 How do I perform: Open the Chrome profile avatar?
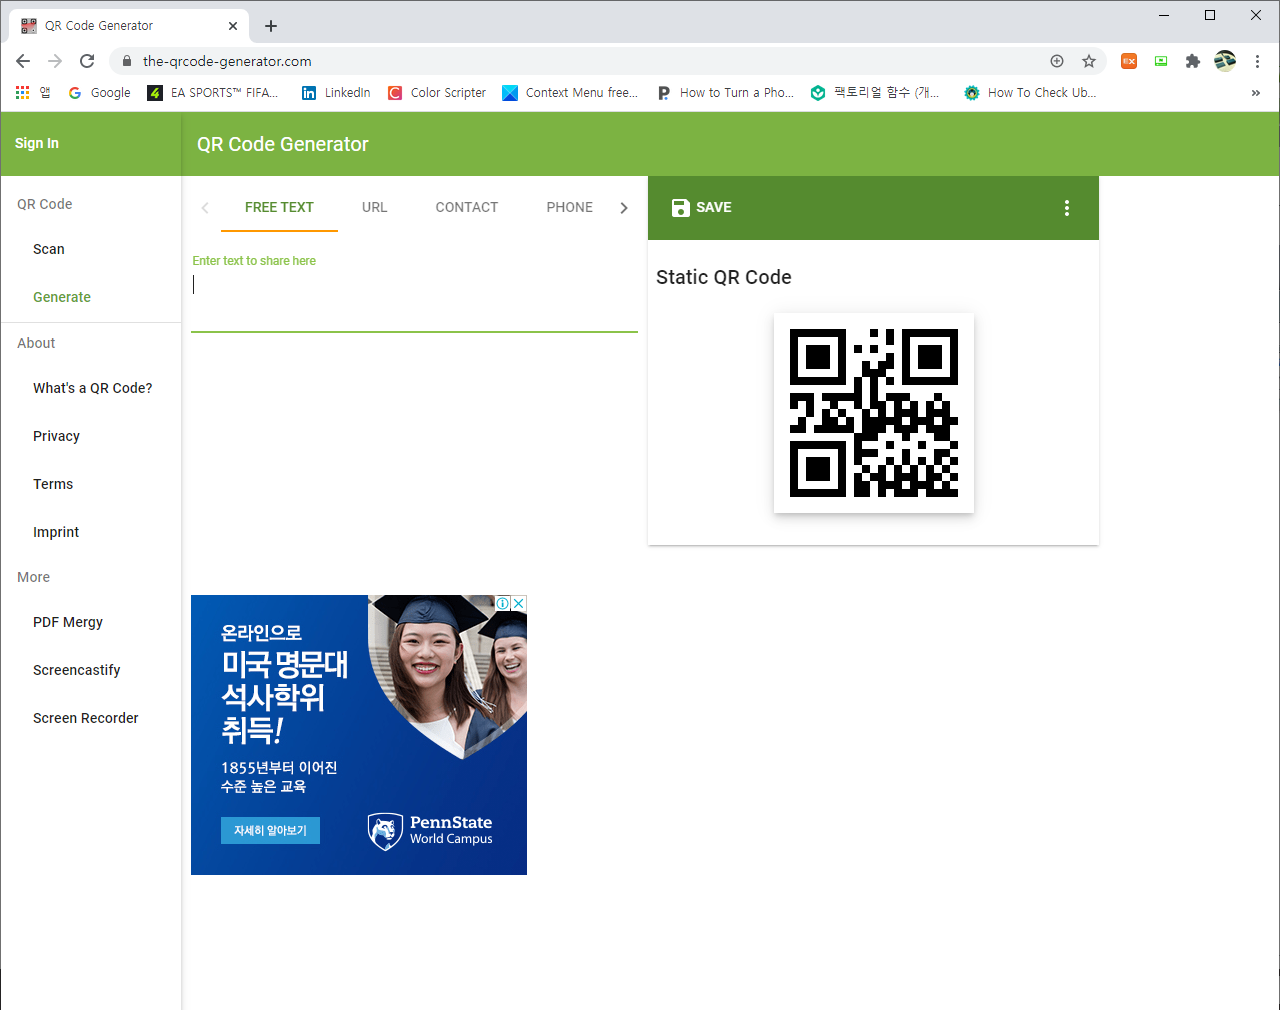coord(1225,61)
